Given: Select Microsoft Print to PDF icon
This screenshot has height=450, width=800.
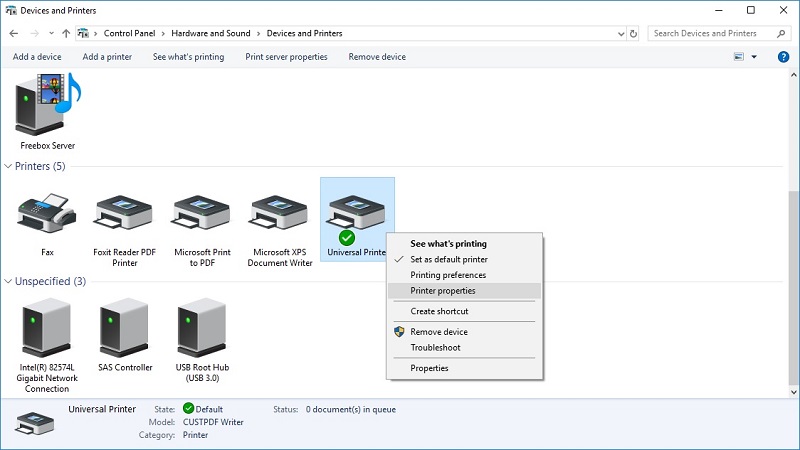Looking at the screenshot, I should [202, 212].
